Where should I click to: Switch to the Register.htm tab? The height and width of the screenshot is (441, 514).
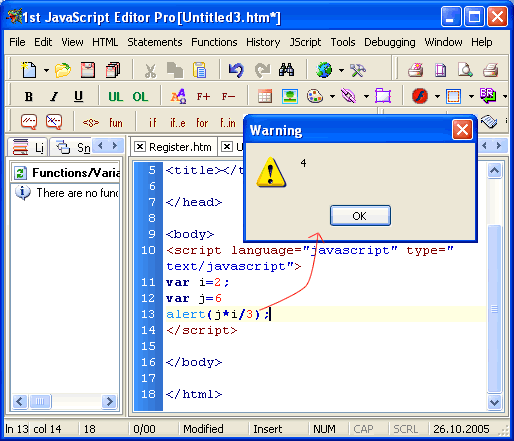(180, 147)
